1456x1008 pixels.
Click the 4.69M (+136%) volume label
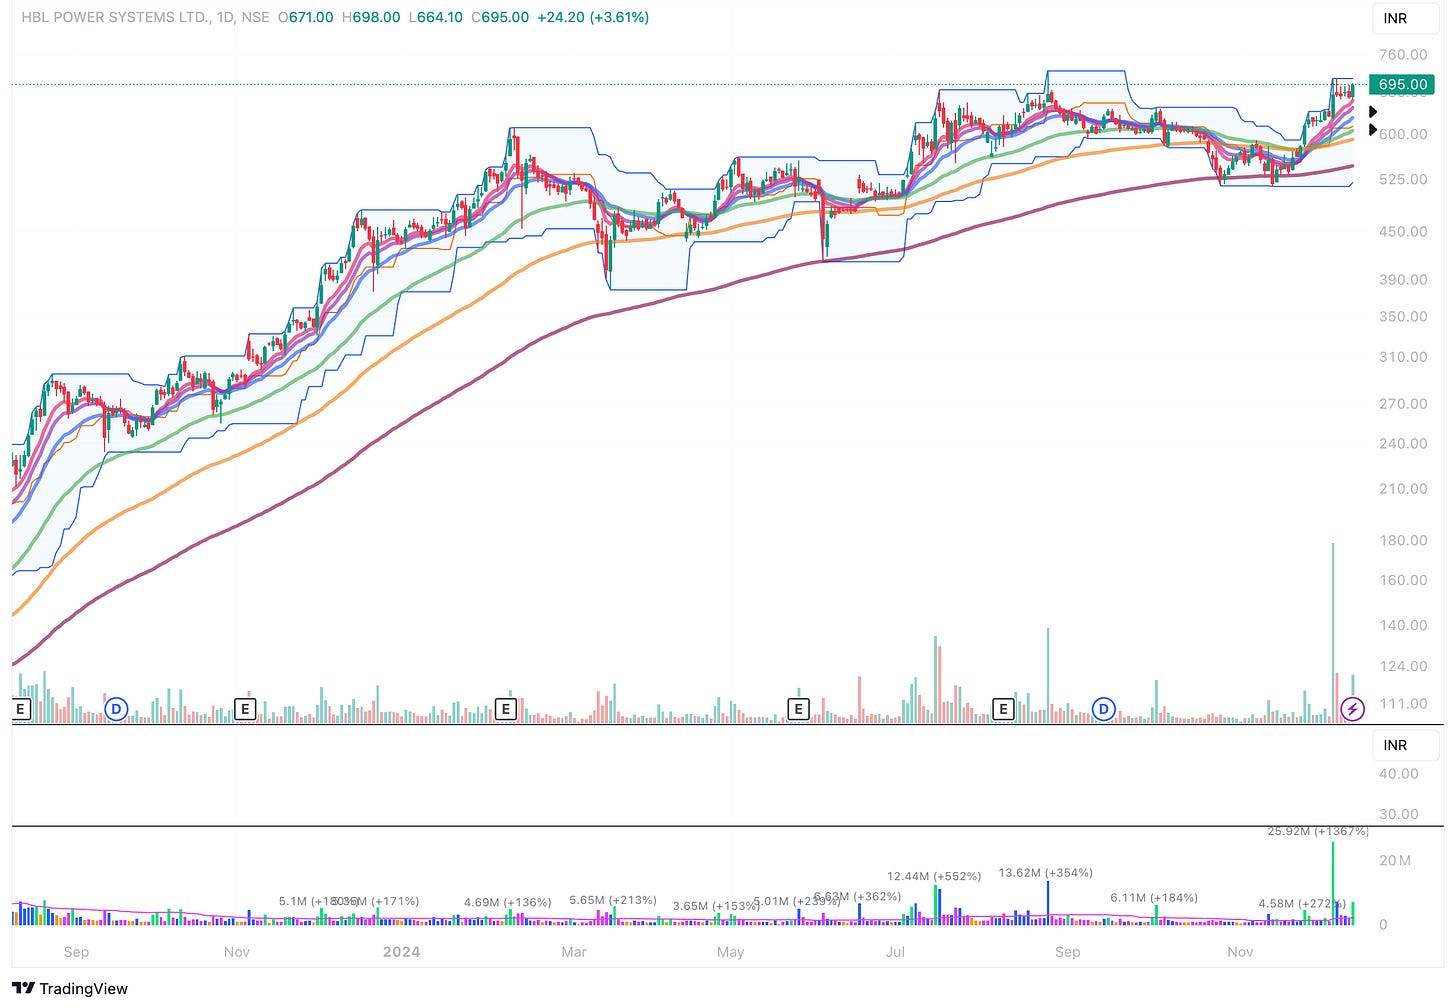[508, 902]
